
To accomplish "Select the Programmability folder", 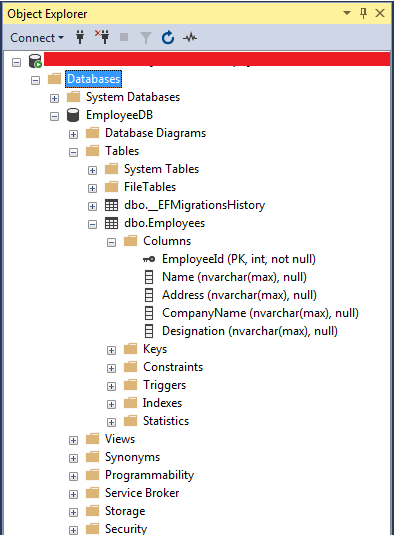I will coord(149,475).
